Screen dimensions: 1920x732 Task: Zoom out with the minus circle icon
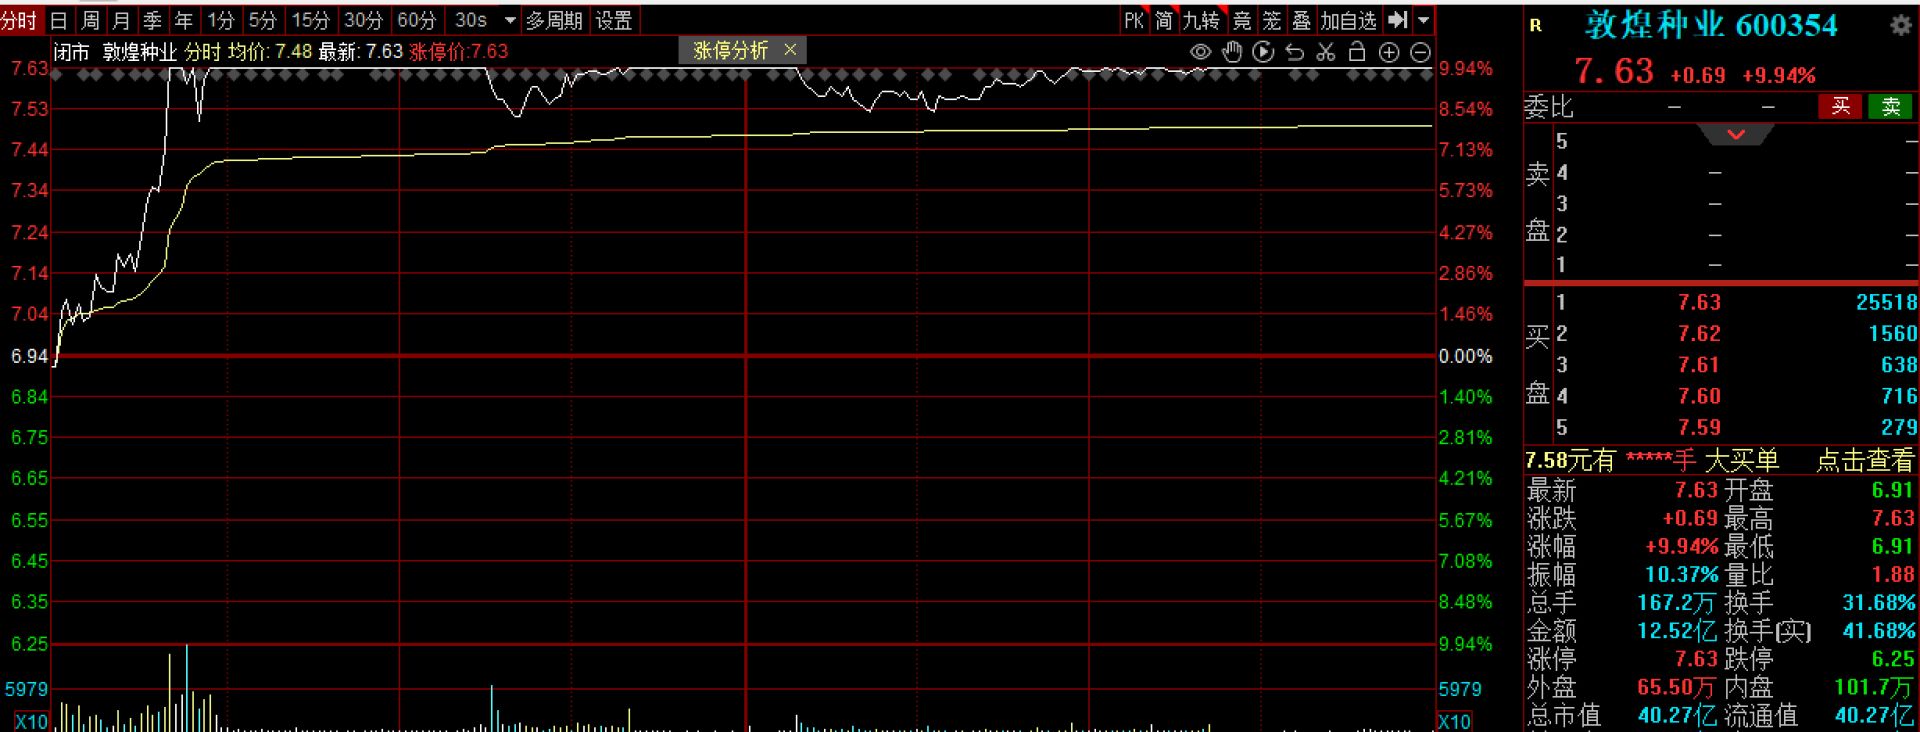[x=1420, y=52]
